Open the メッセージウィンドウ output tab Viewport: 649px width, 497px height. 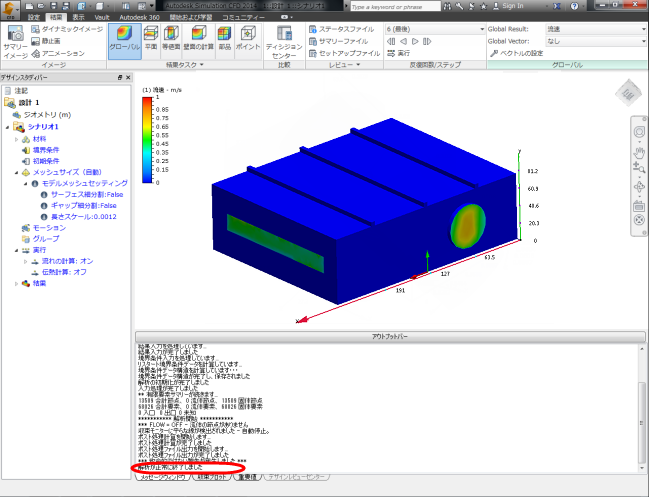[163, 477]
